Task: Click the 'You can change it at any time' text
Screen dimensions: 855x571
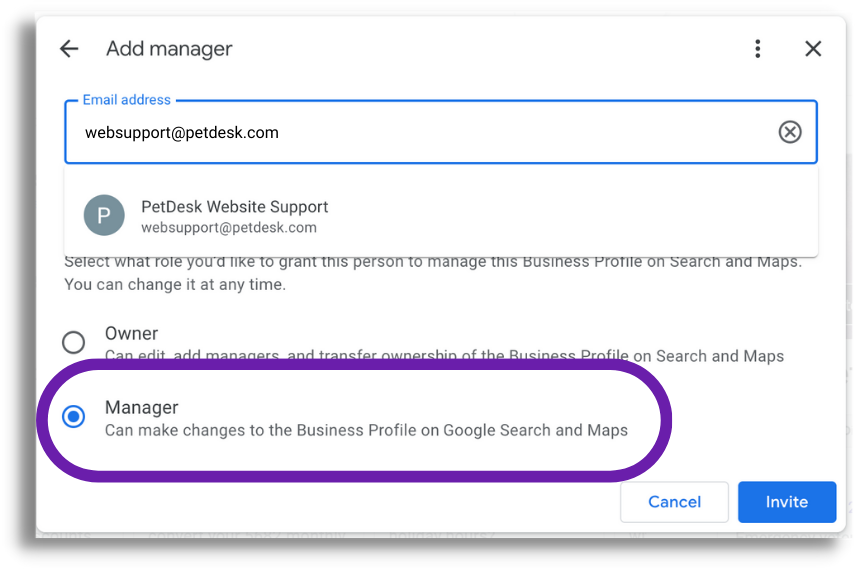Action: coord(175,285)
